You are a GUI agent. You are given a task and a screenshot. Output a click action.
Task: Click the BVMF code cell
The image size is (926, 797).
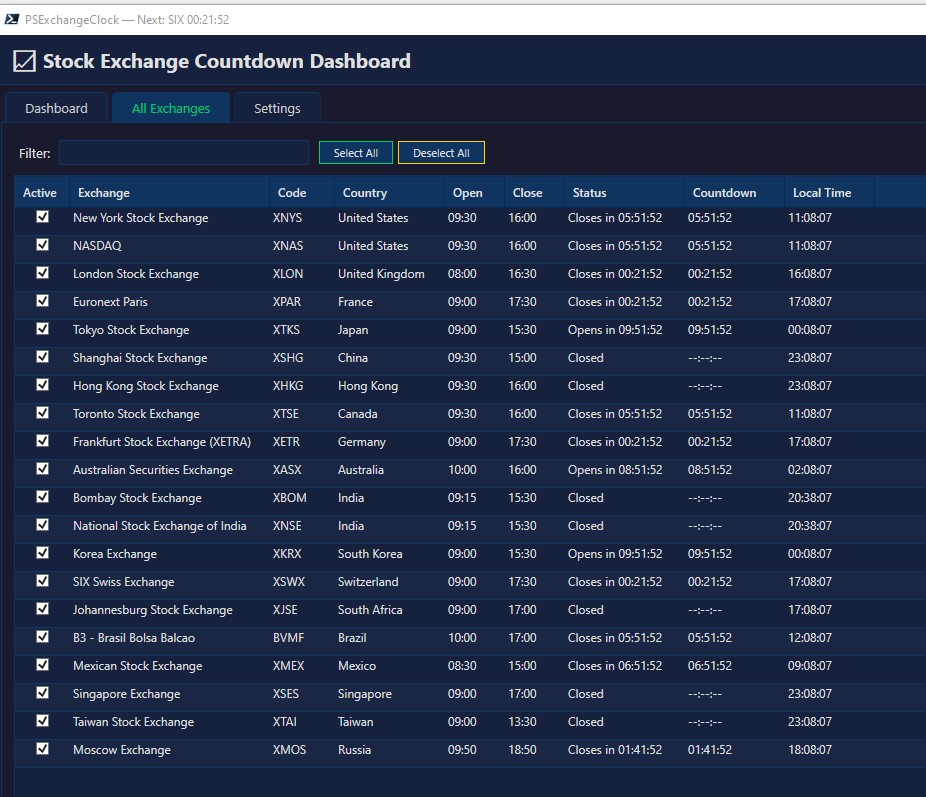(x=288, y=638)
